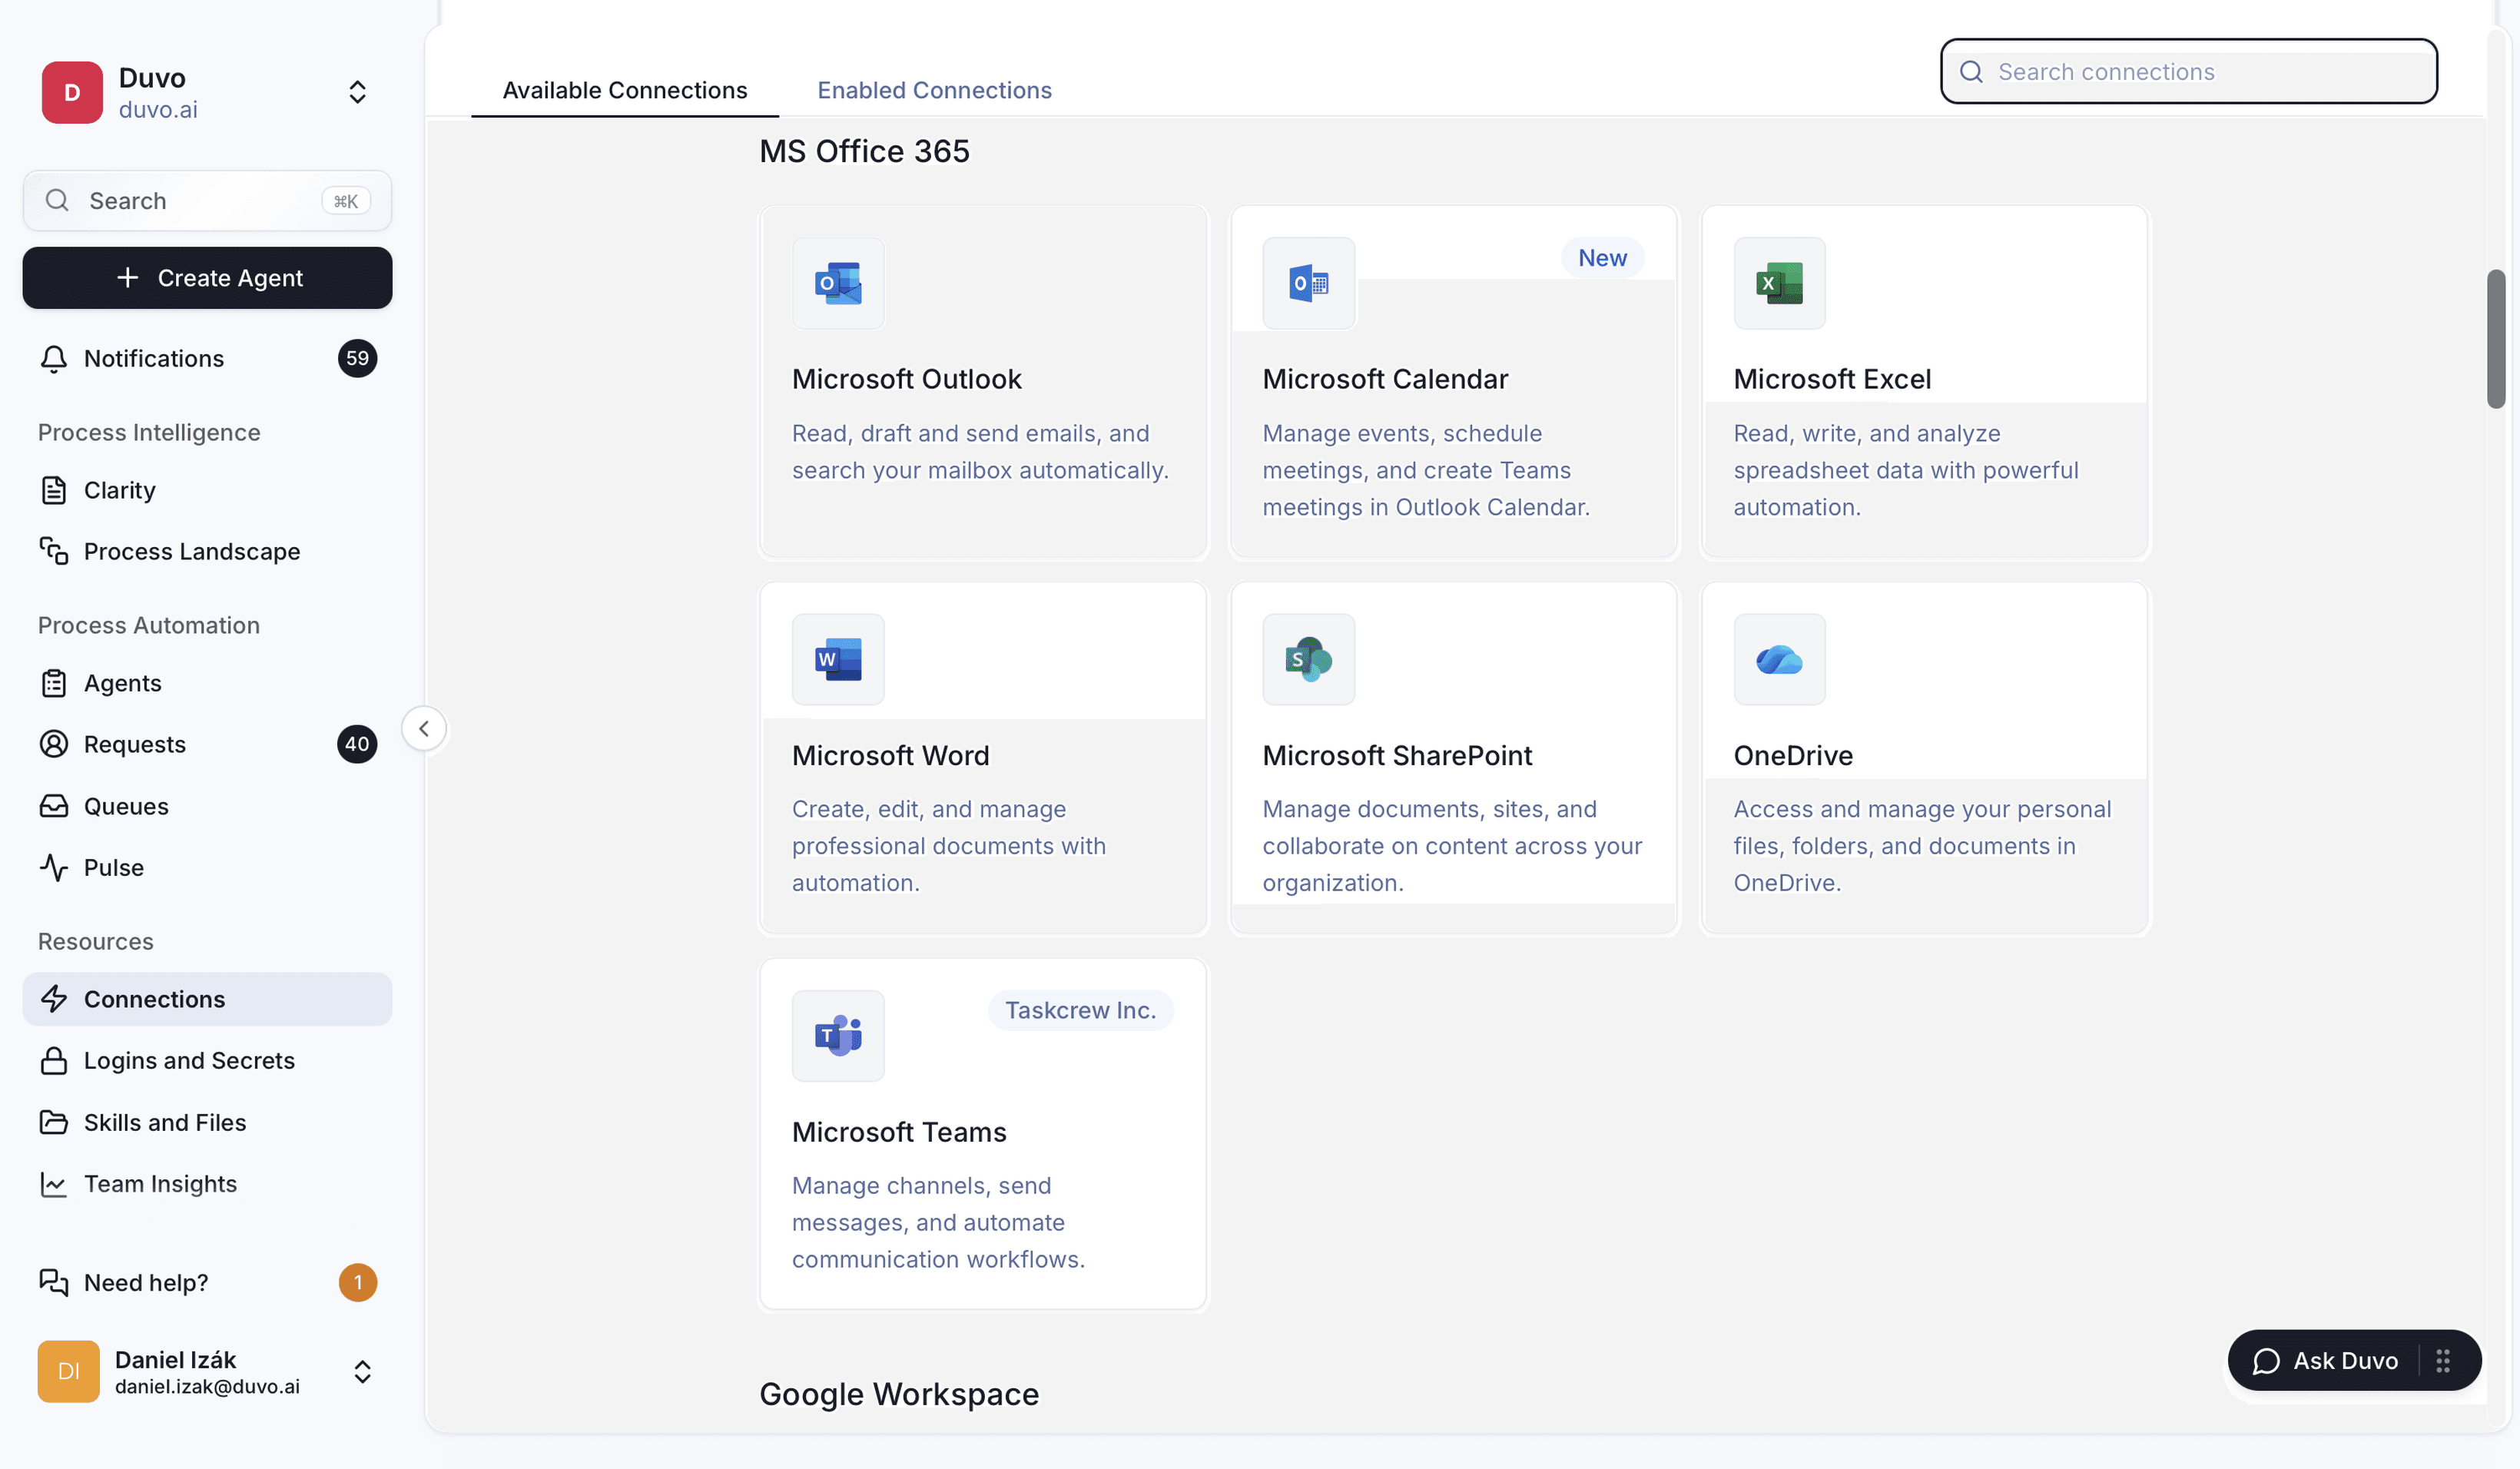Click the Logins and Secrets lock icon

tap(54, 1060)
